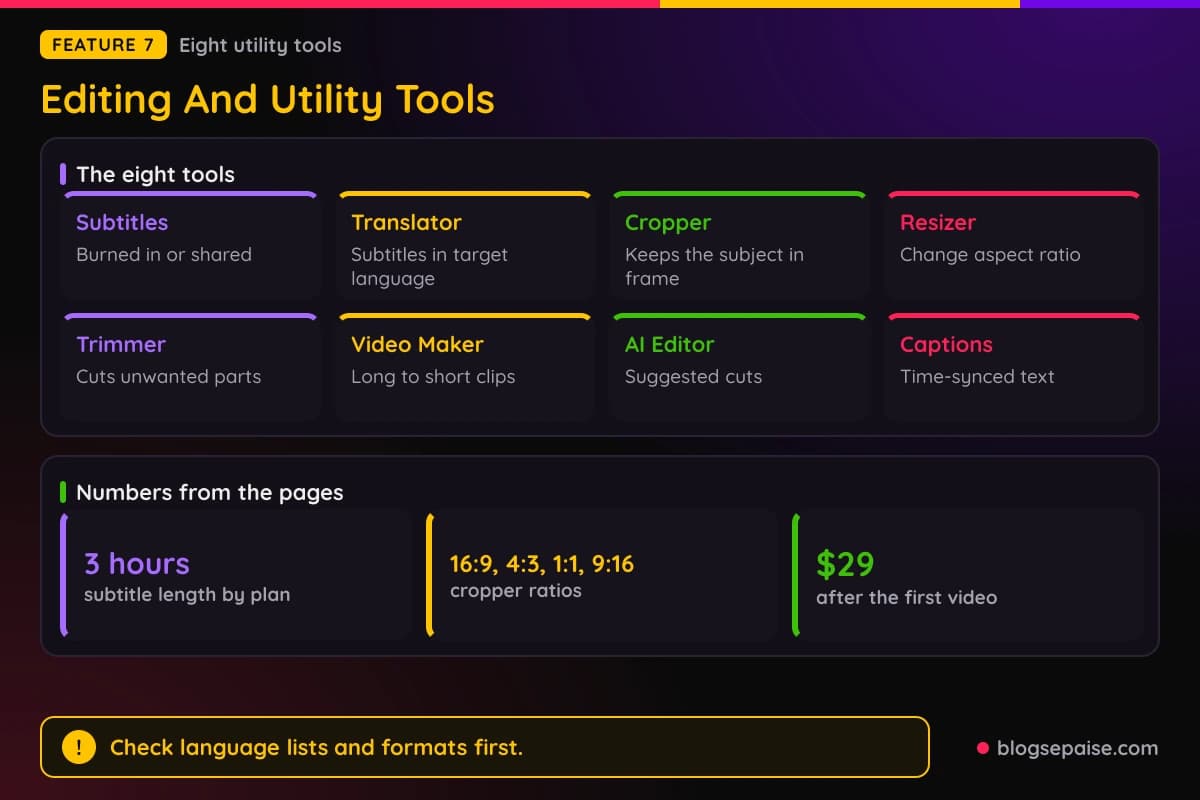The height and width of the screenshot is (800, 1200).
Task: Click "subtitle length by plan" label
Action: click(x=187, y=594)
